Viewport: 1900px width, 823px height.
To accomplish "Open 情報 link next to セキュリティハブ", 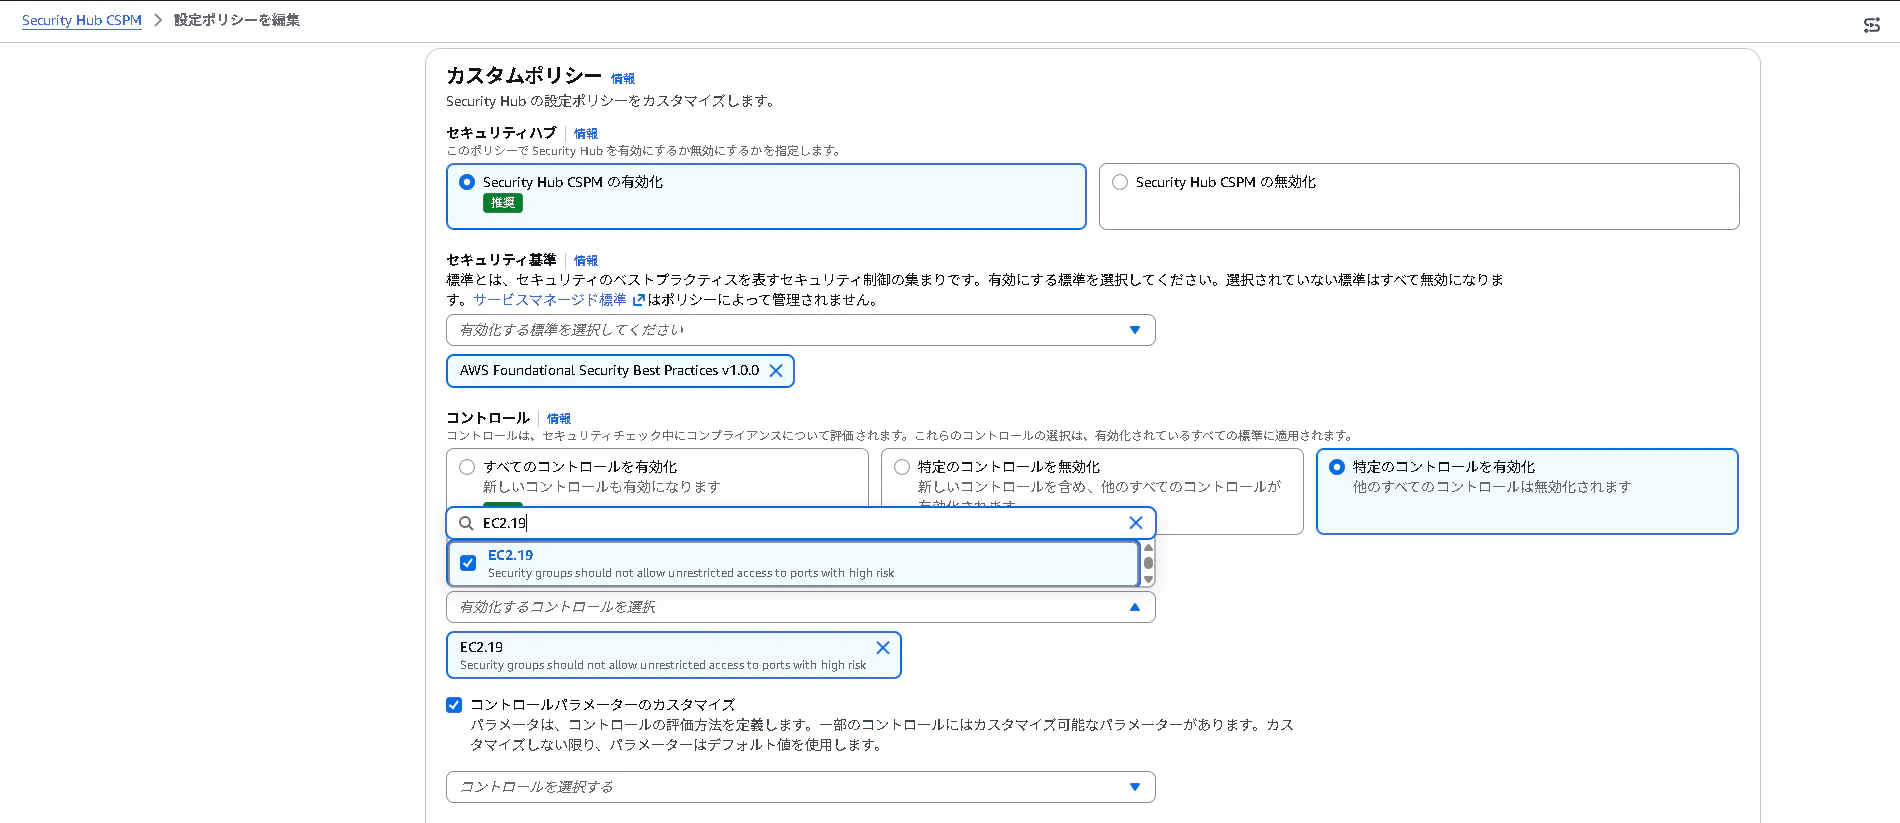I will pyautogui.click(x=586, y=134).
